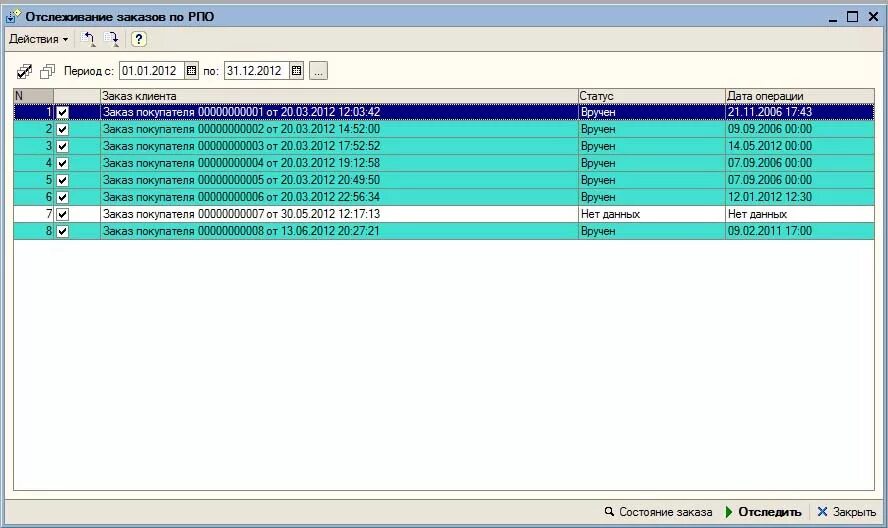Click the ellipsis period selection button
The width and height of the screenshot is (888, 528).
pos(318,71)
